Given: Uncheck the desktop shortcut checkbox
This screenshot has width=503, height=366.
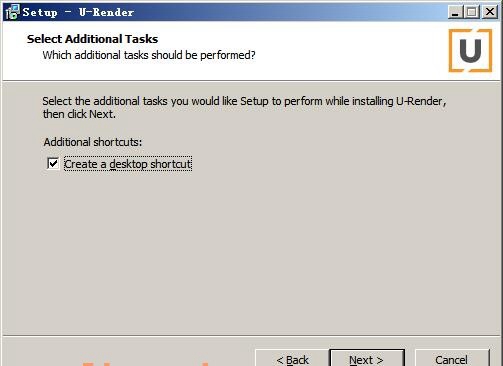Looking at the screenshot, I should point(53,164).
